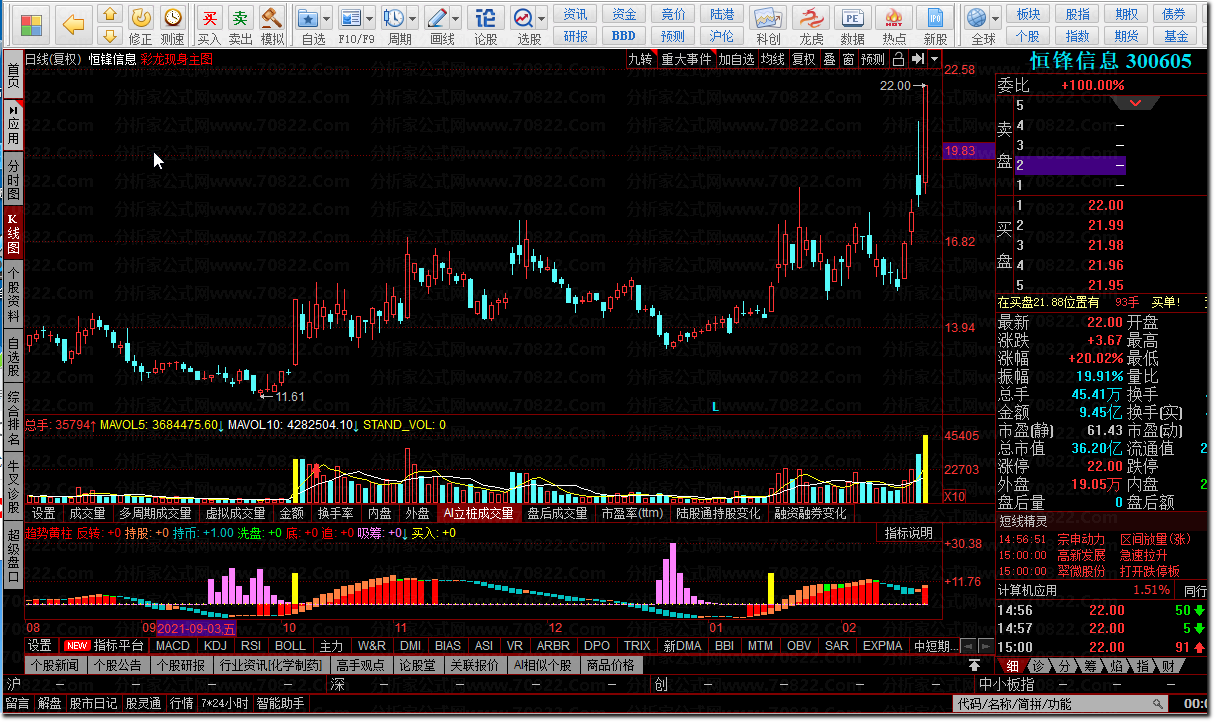Click the up arrow page icon
The image size is (1216, 722).
pyautogui.click(x=111, y=16)
